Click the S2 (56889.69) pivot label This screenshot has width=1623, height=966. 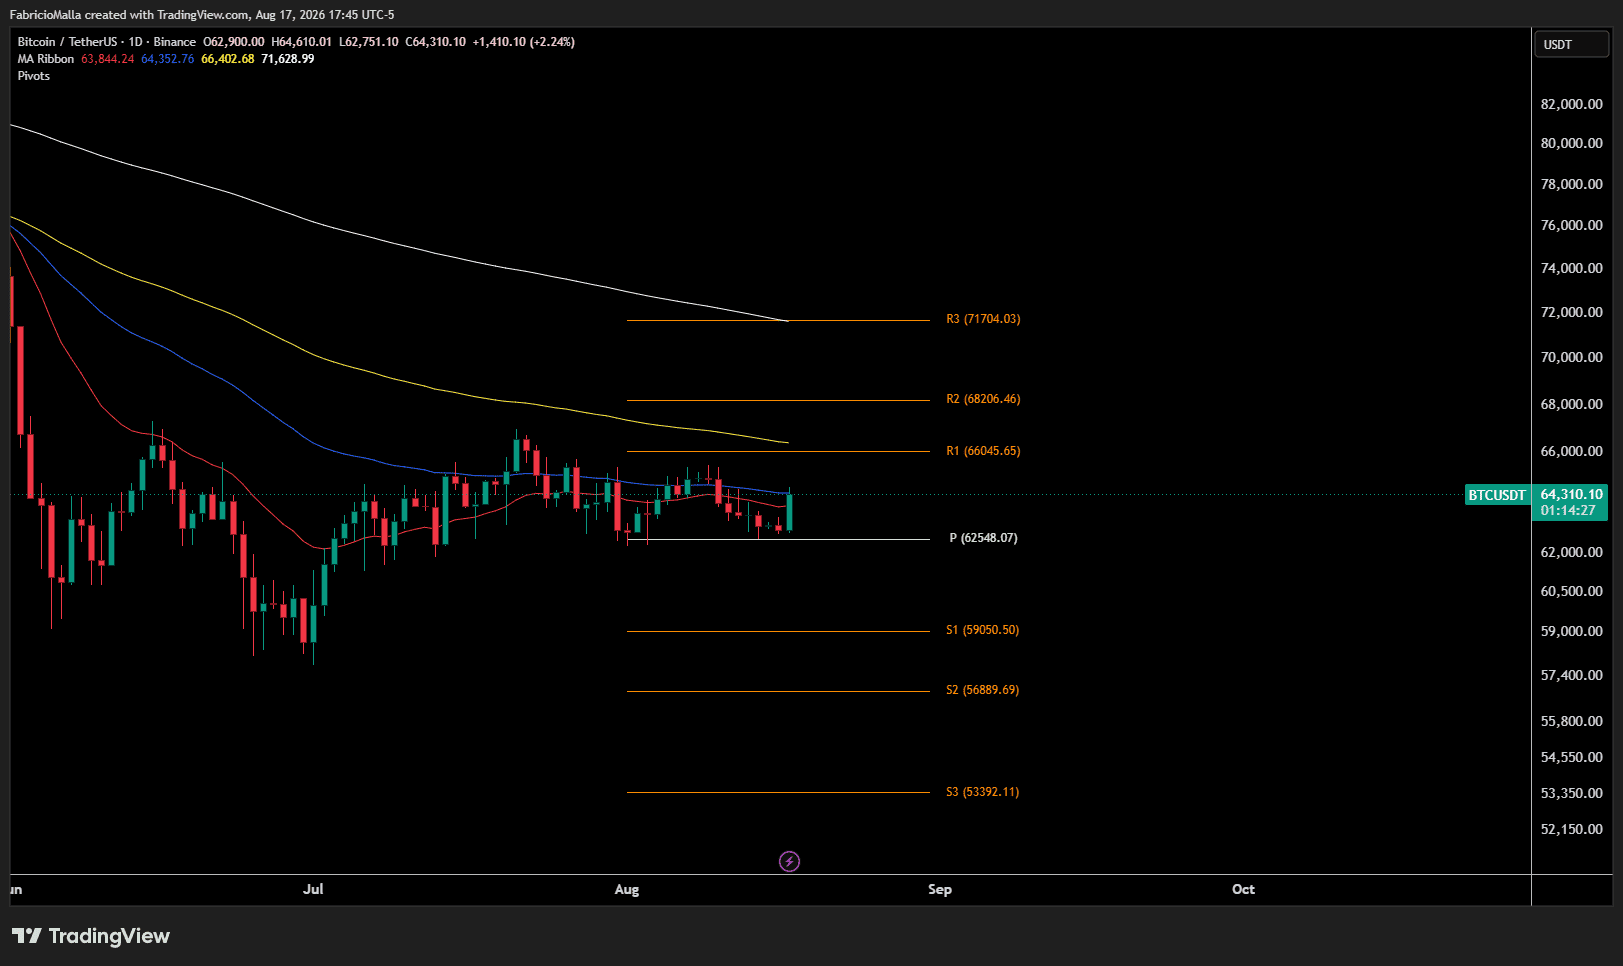(x=983, y=690)
